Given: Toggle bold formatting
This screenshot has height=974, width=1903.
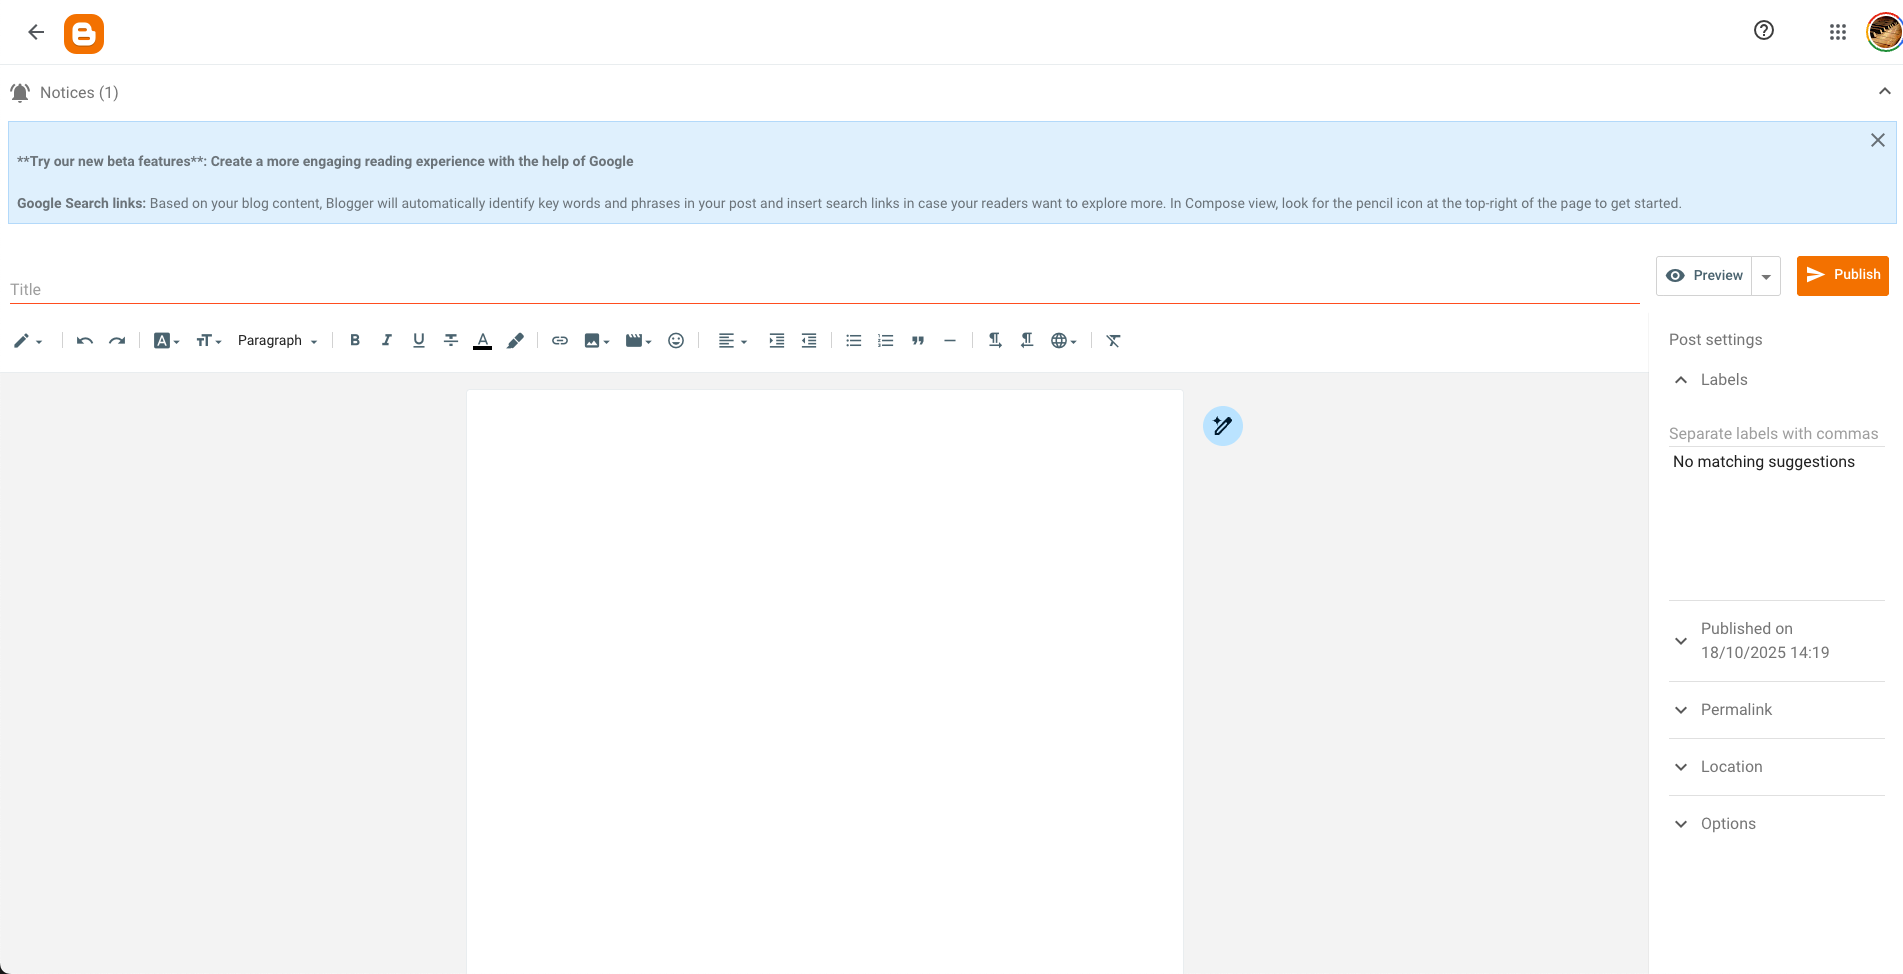Looking at the screenshot, I should (354, 341).
